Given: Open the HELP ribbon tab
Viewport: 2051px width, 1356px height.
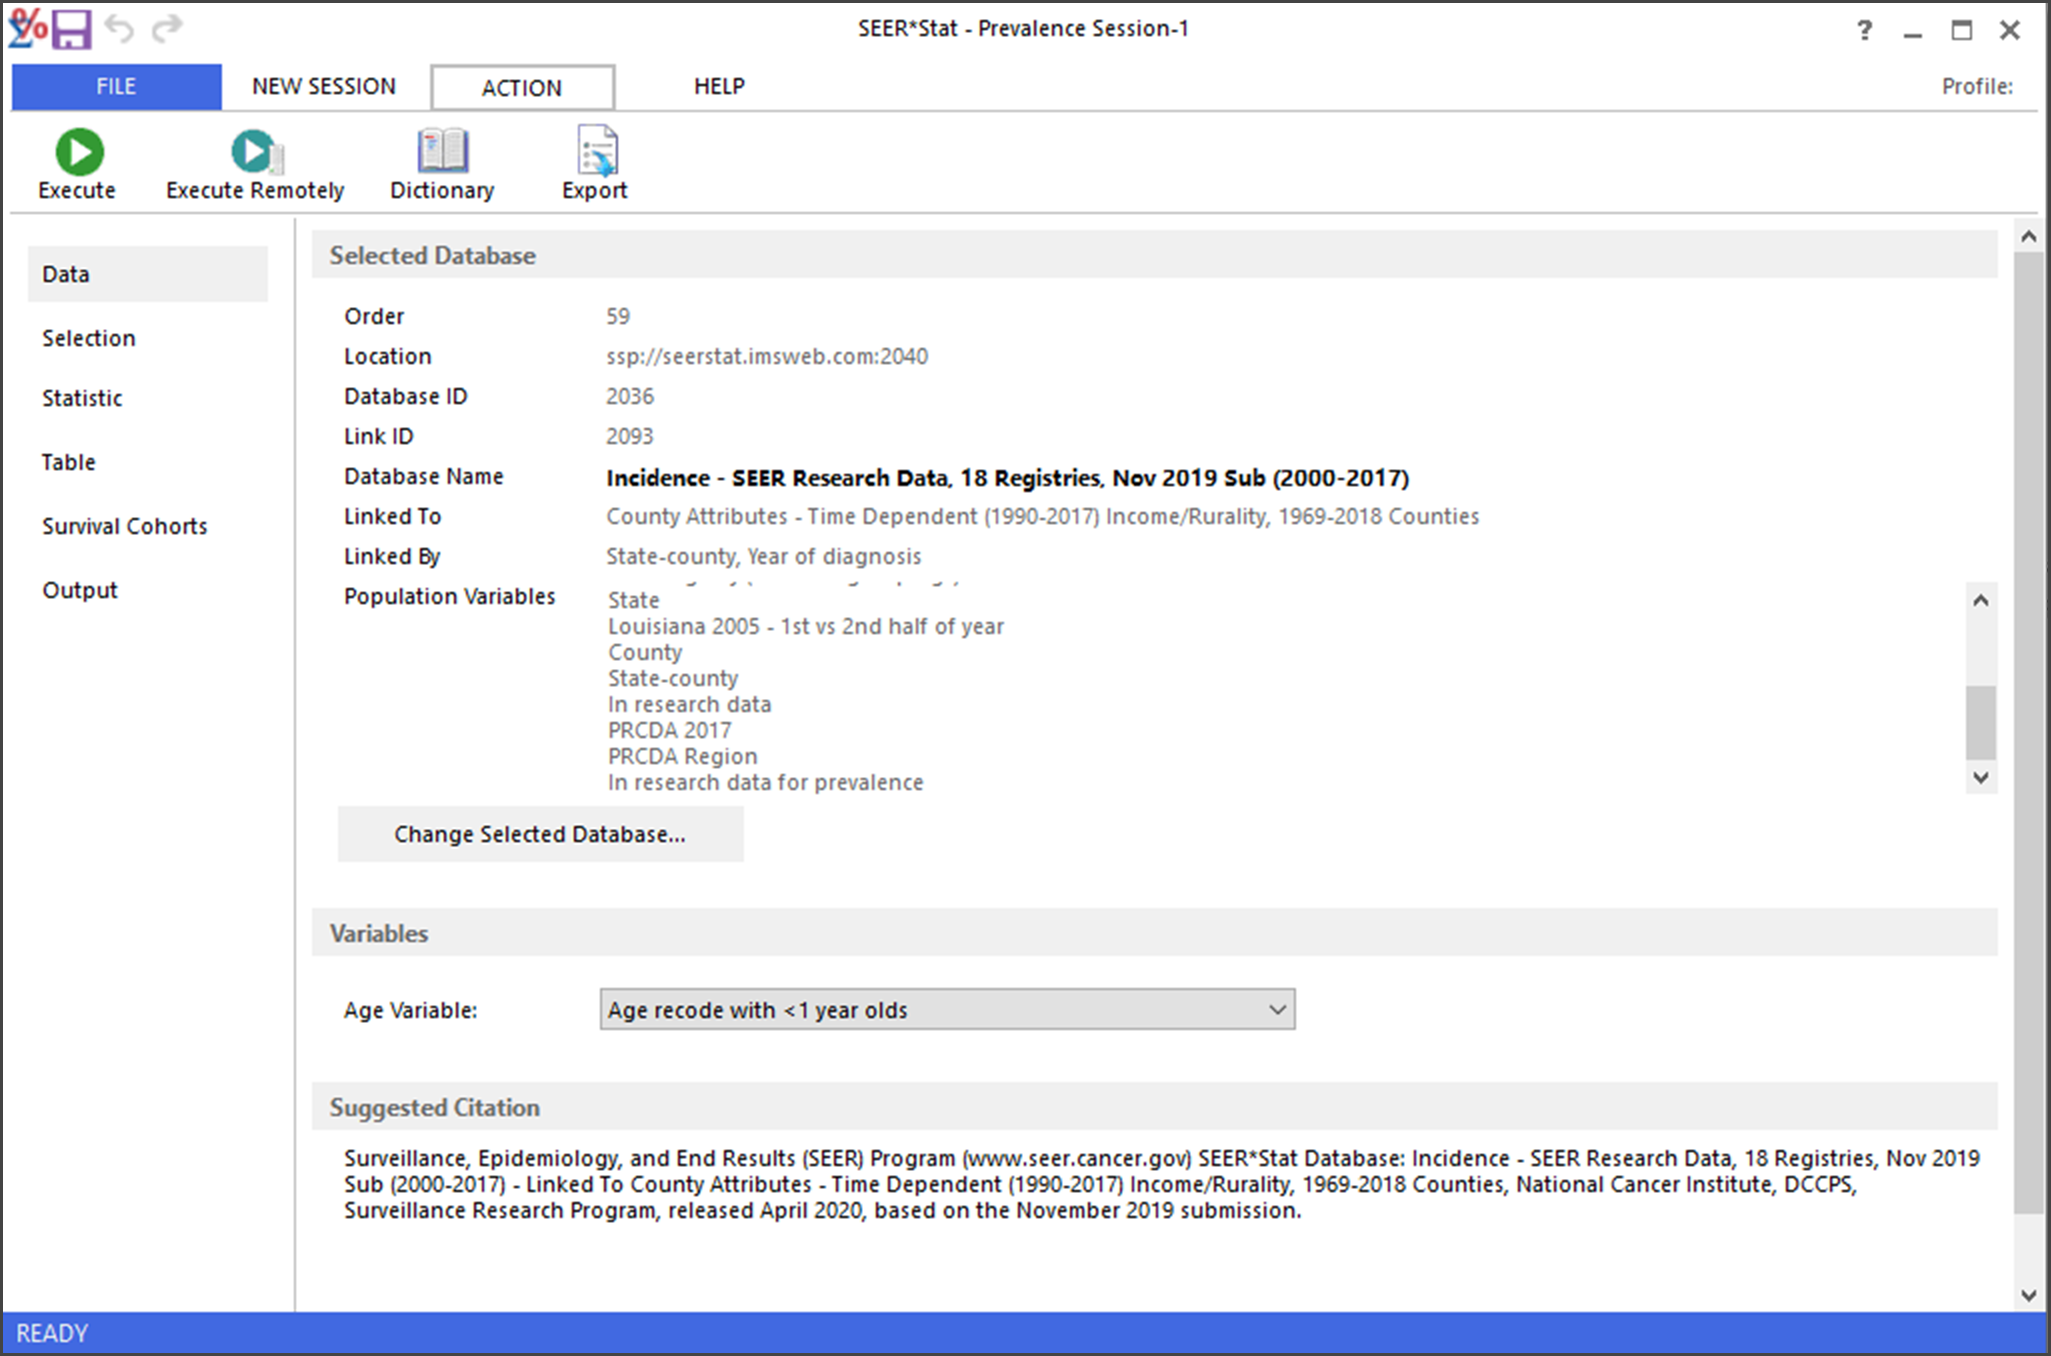Looking at the screenshot, I should [x=719, y=87].
